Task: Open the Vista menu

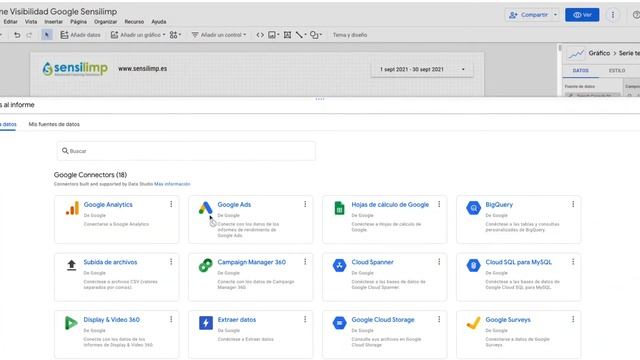Action: click(x=31, y=22)
